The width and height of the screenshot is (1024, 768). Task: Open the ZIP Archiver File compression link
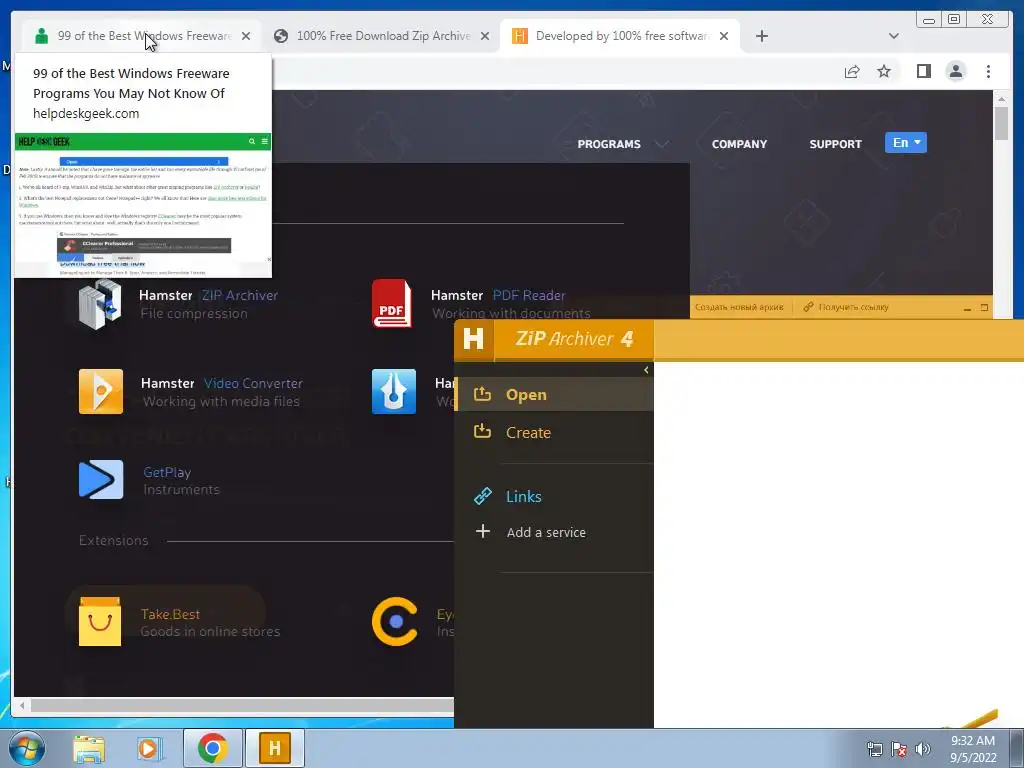208,304
